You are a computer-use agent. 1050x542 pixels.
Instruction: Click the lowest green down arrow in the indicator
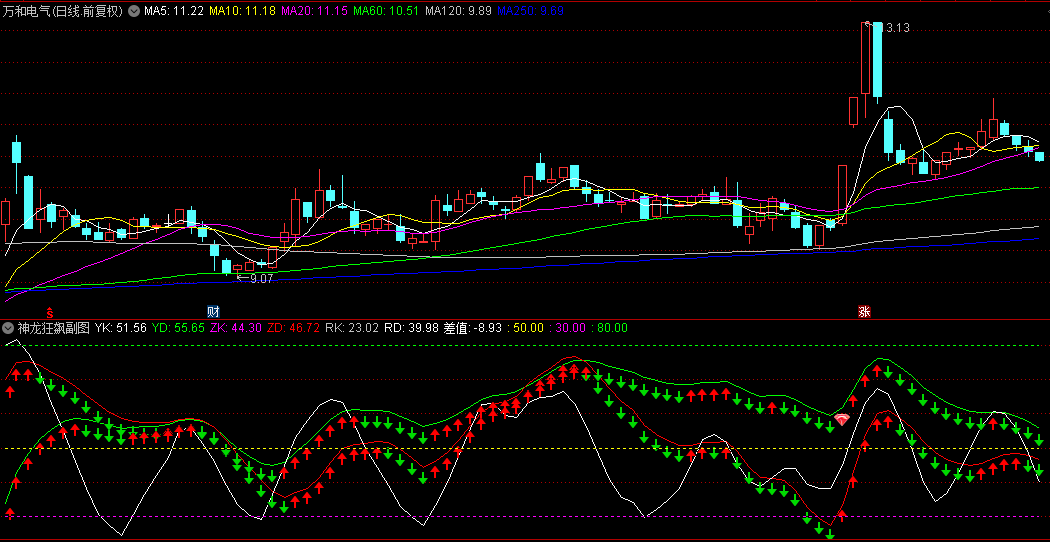830,535
